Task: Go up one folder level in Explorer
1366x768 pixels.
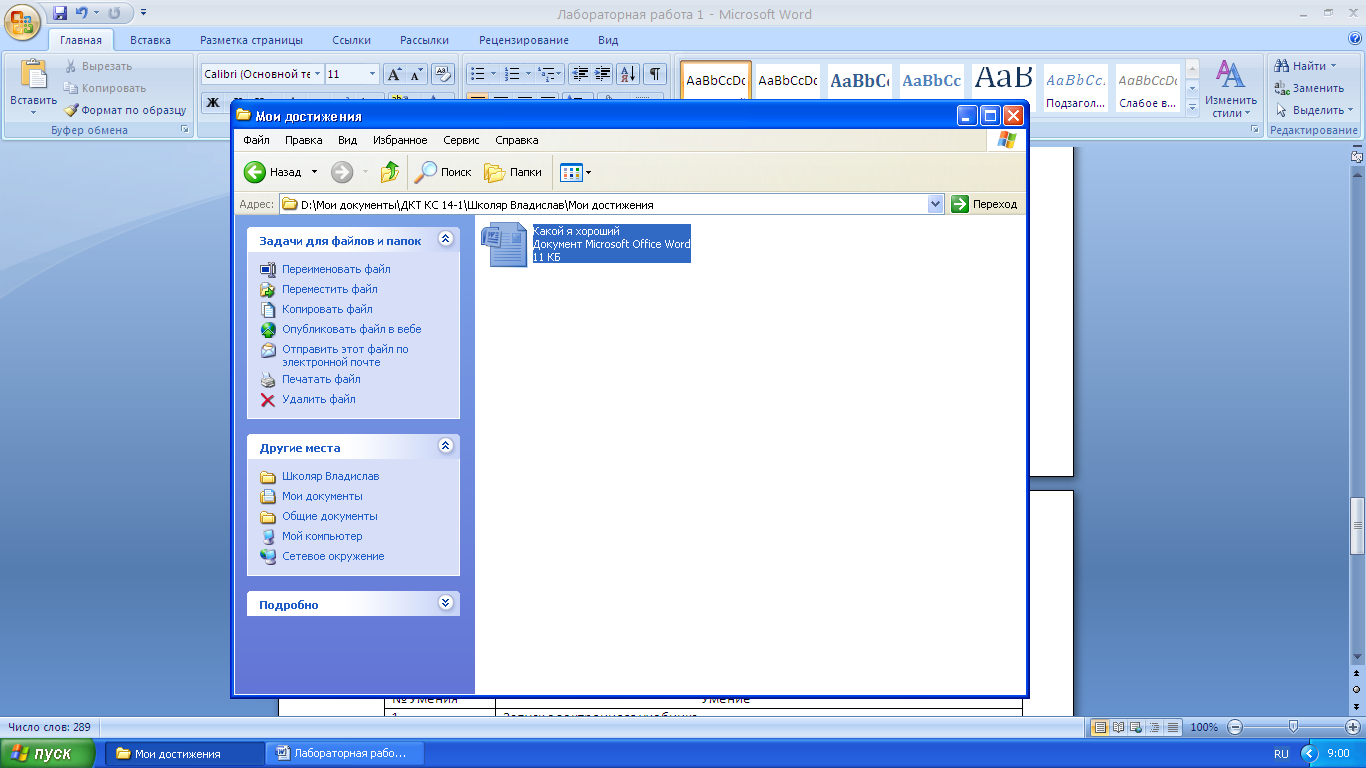Action: coord(390,172)
